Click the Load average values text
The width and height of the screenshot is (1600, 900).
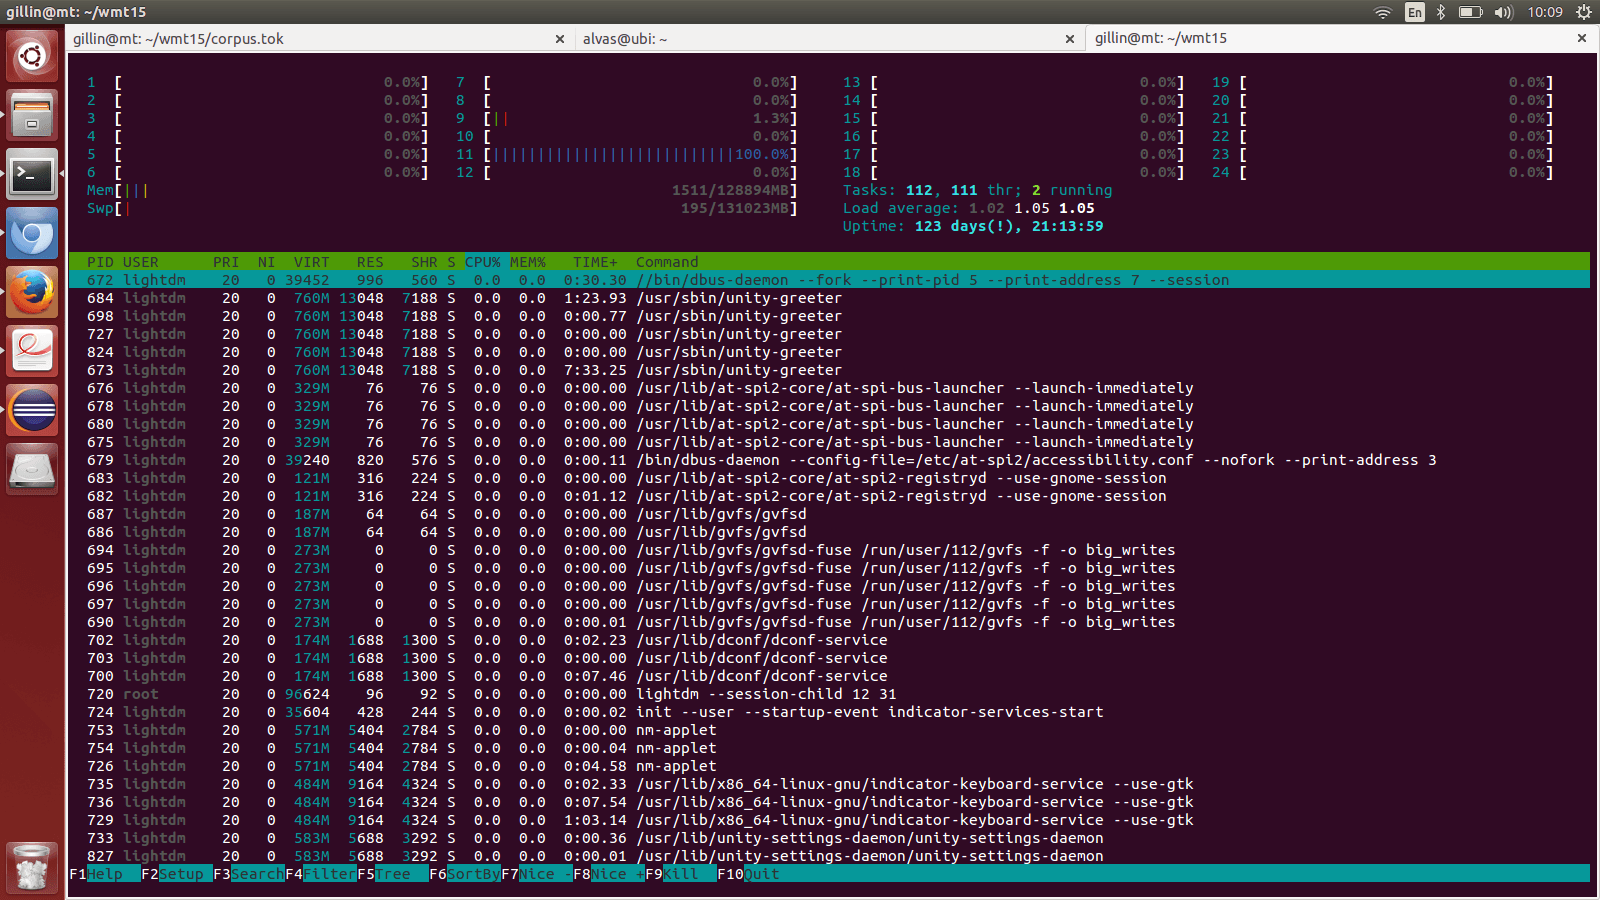tap(1031, 208)
